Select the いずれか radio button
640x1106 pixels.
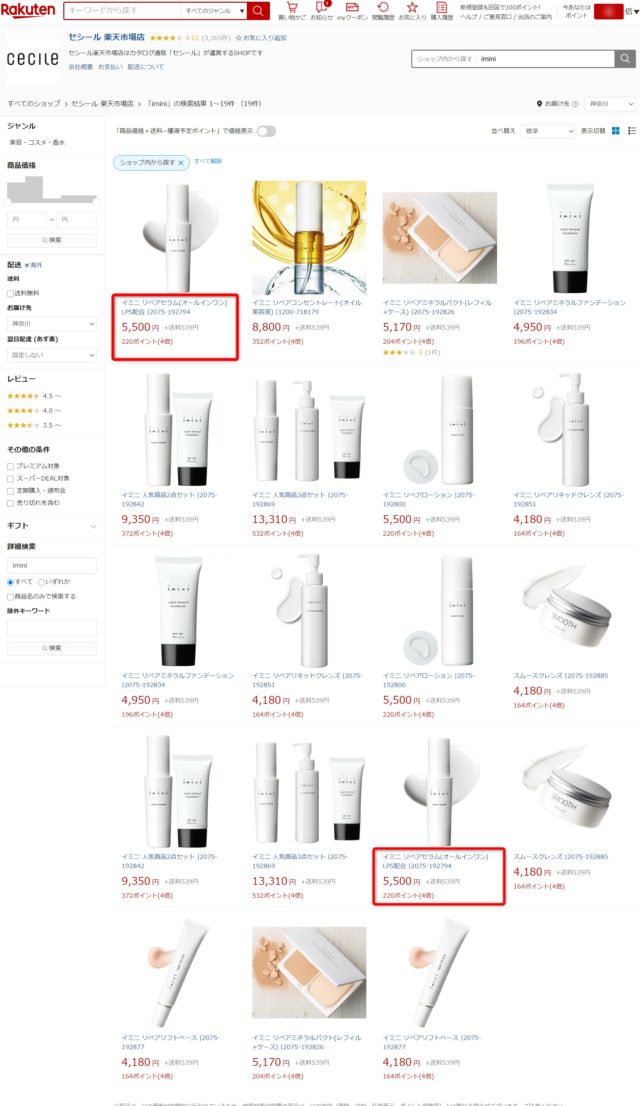(x=42, y=582)
